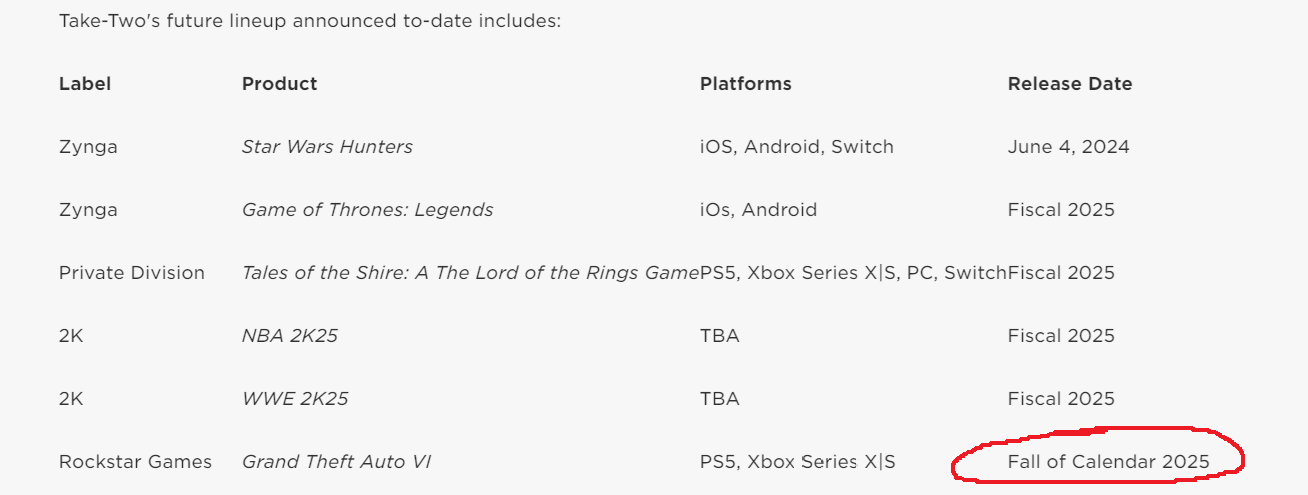The image size is (1308, 495).
Task: Click the iOS, Android, Switch platforms cell
Action: (x=796, y=147)
